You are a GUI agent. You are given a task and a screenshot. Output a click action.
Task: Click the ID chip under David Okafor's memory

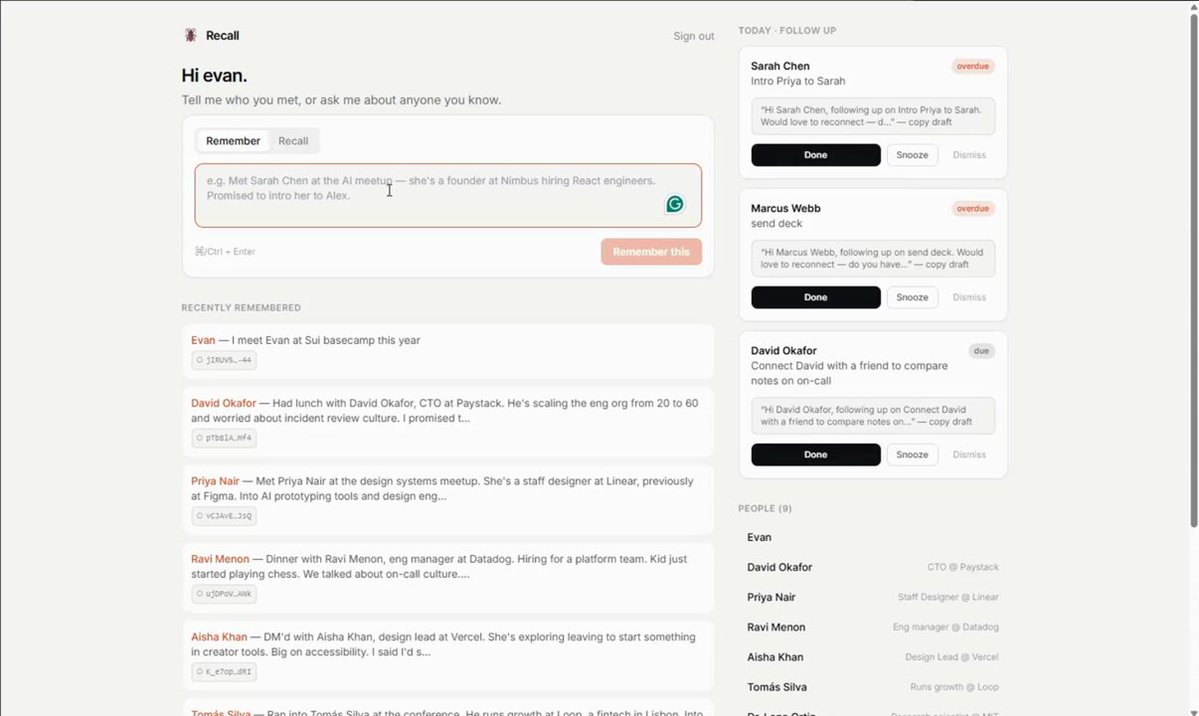(224, 438)
